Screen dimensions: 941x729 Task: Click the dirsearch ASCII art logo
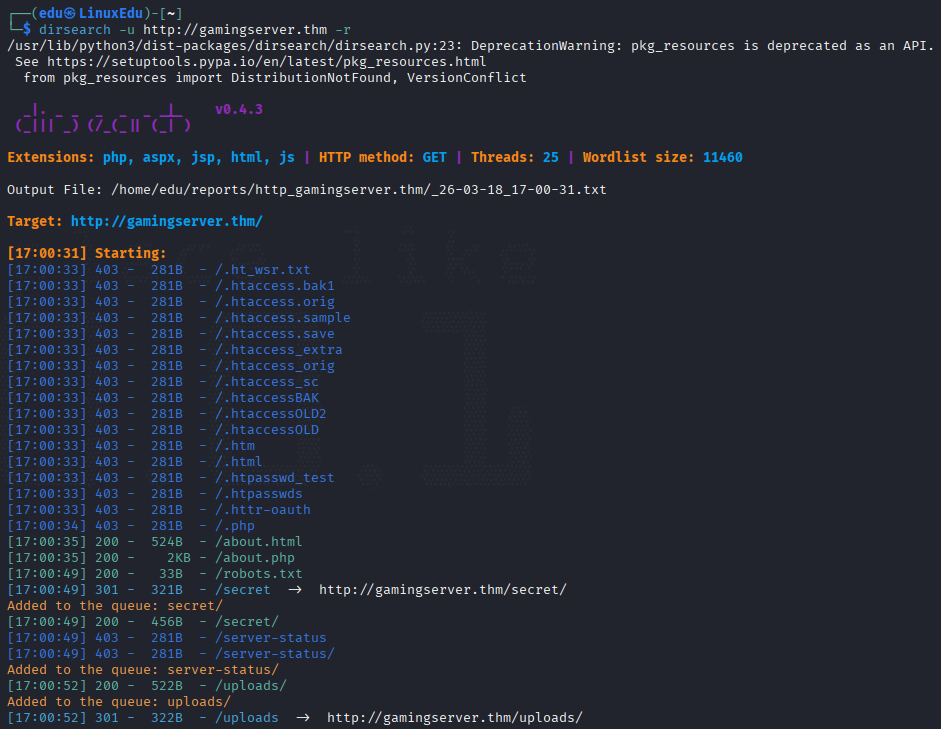point(103,118)
